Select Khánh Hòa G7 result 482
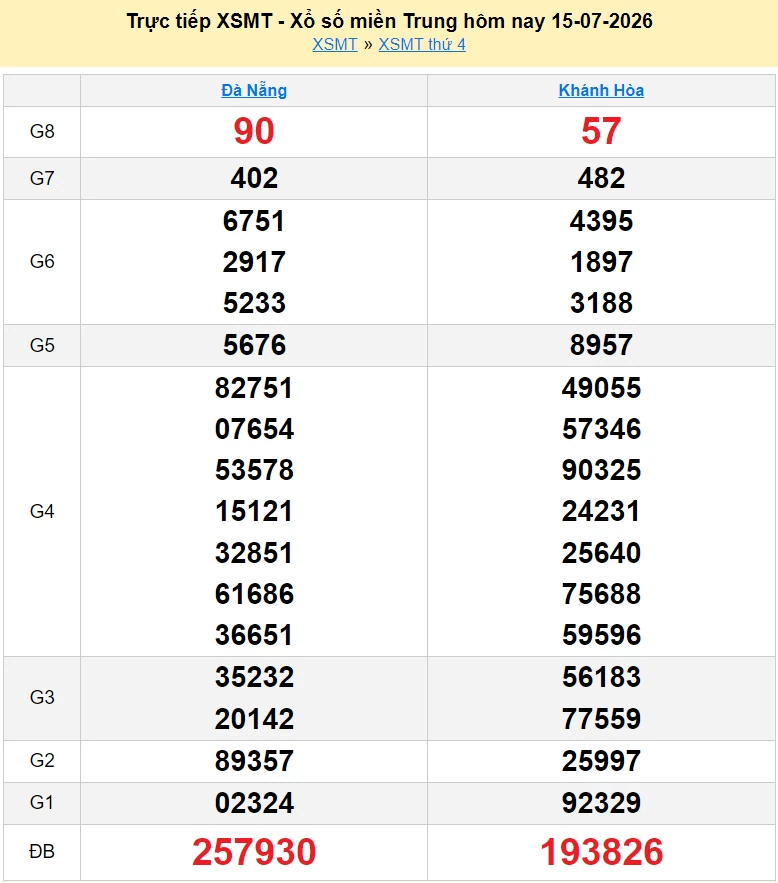This screenshot has height=883, width=778. click(601, 179)
